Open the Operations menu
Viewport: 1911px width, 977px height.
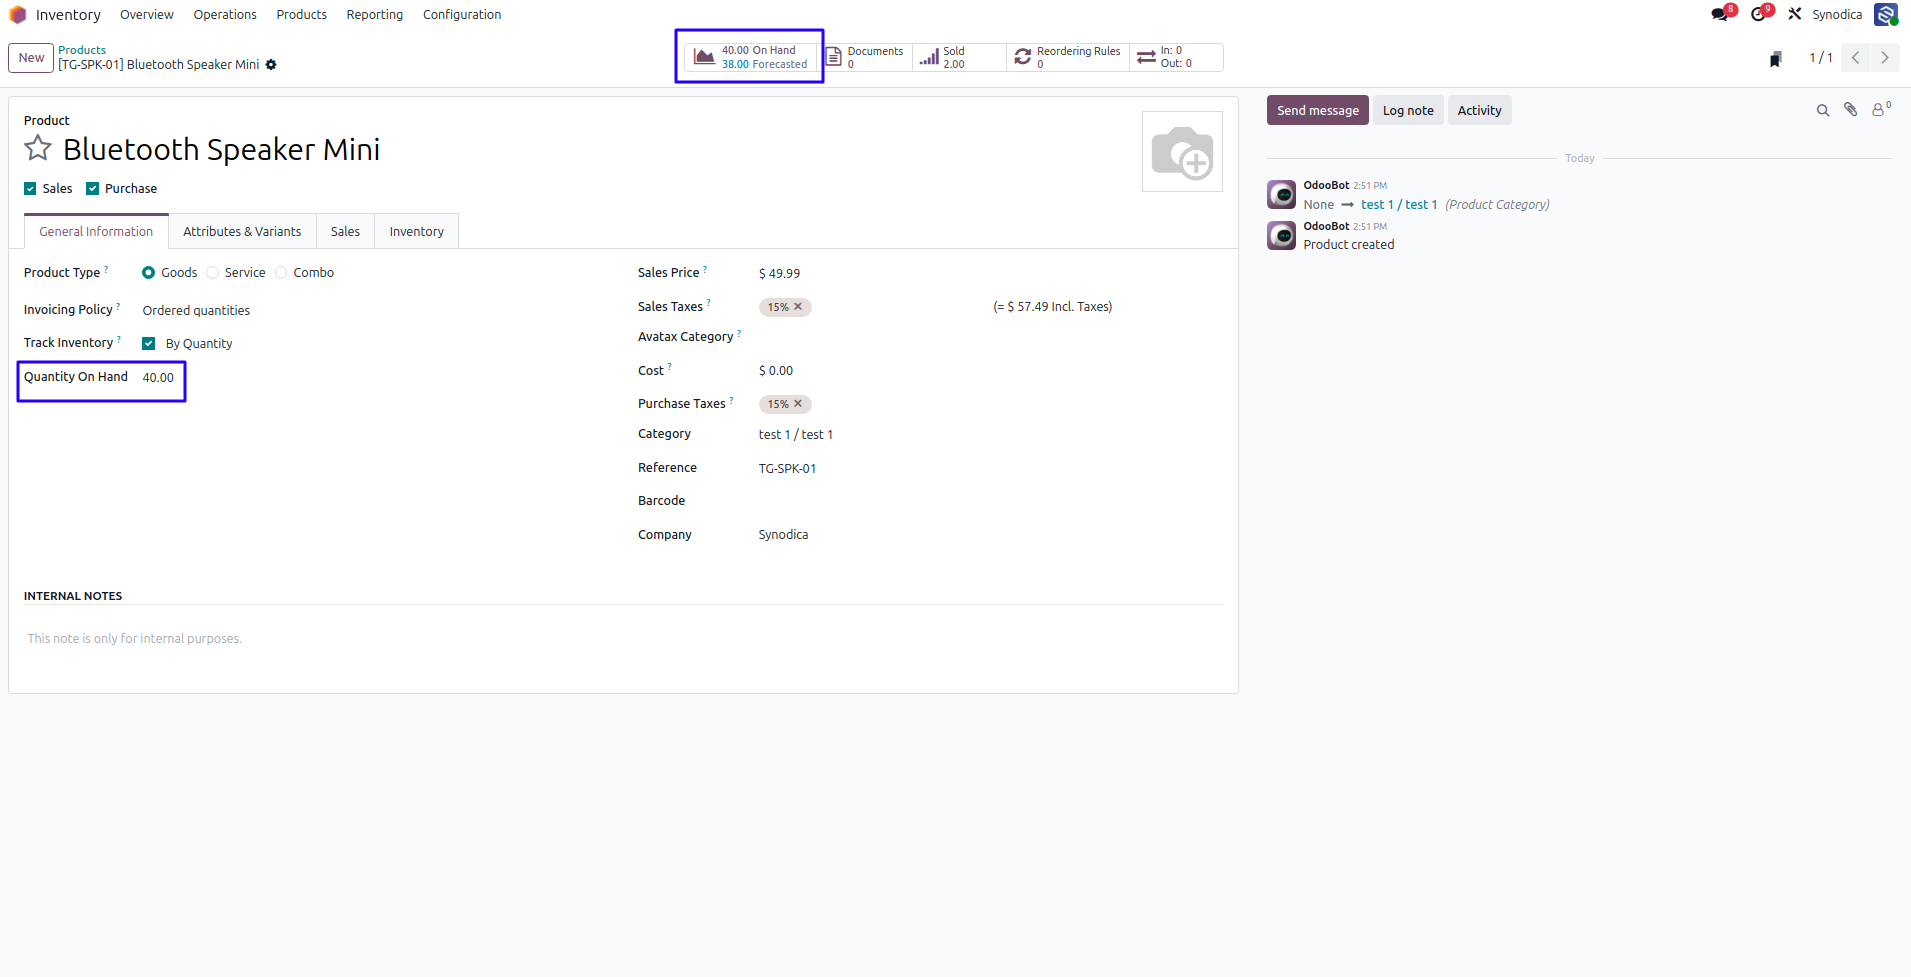click(225, 15)
